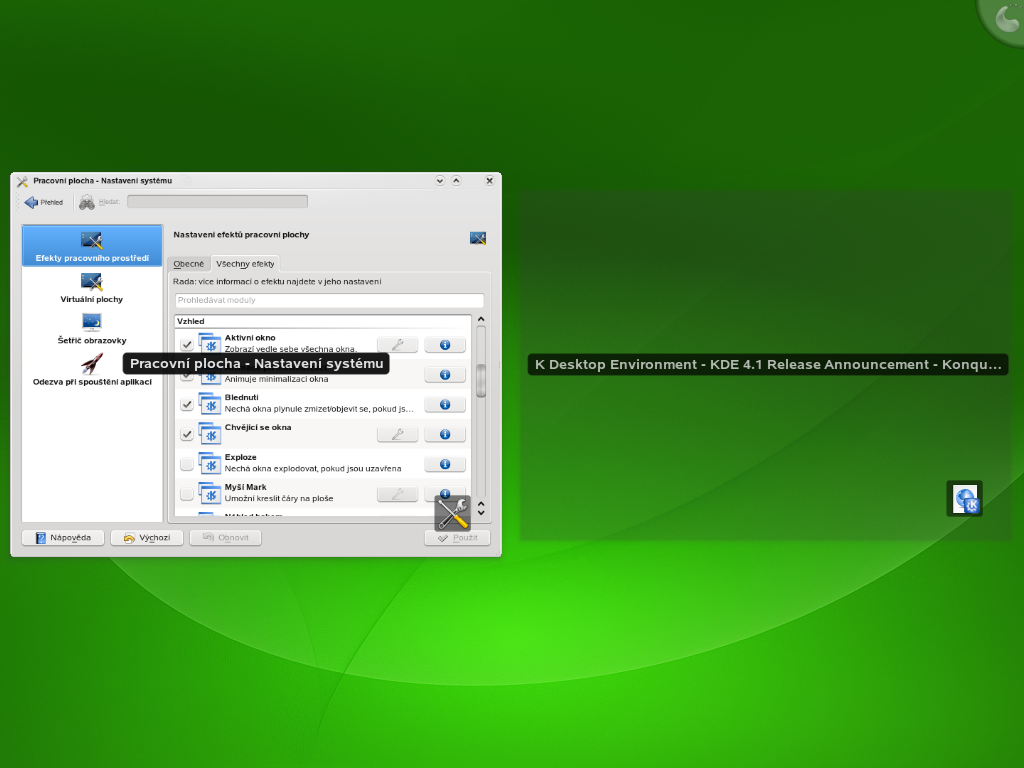
Task: Click 'Animuje minimalizaci okna' description
Action: click(276, 379)
